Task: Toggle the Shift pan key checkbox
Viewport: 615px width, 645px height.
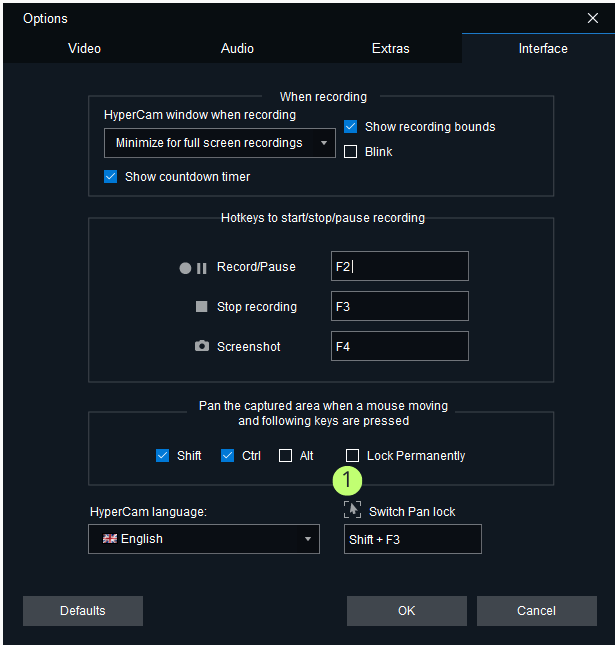Action: pos(162,455)
